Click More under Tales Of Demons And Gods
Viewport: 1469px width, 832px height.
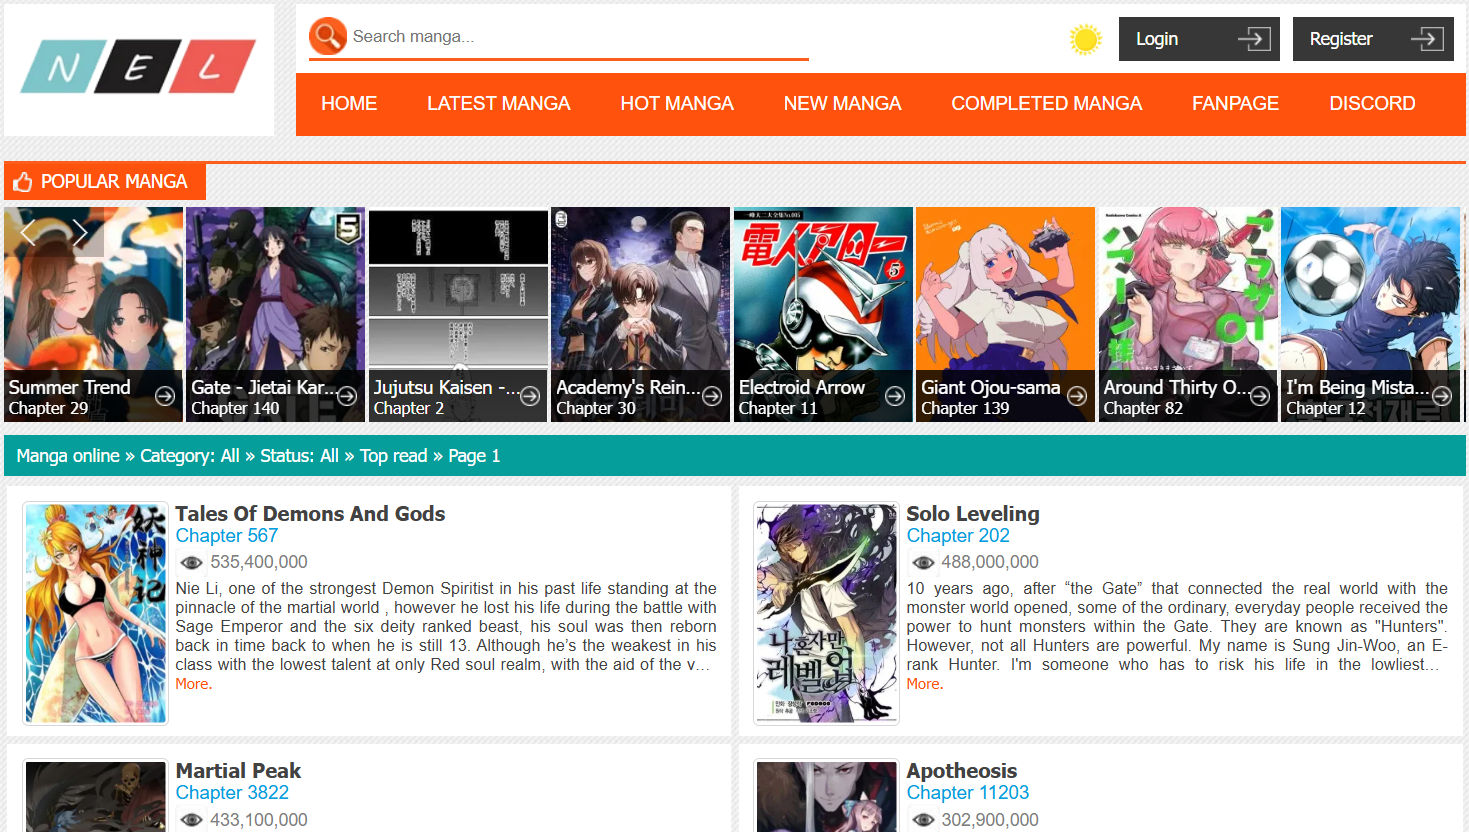point(194,684)
